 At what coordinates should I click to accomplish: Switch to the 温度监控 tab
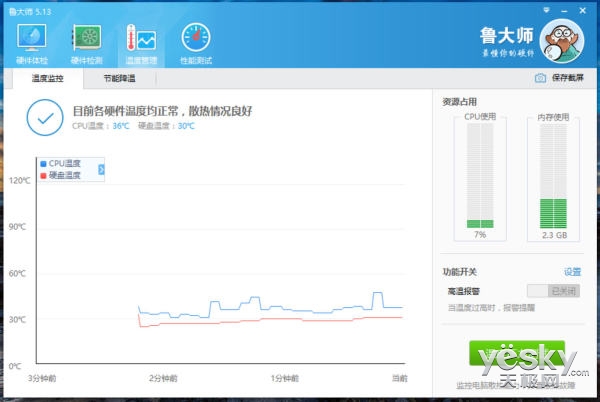[x=48, y=78]
